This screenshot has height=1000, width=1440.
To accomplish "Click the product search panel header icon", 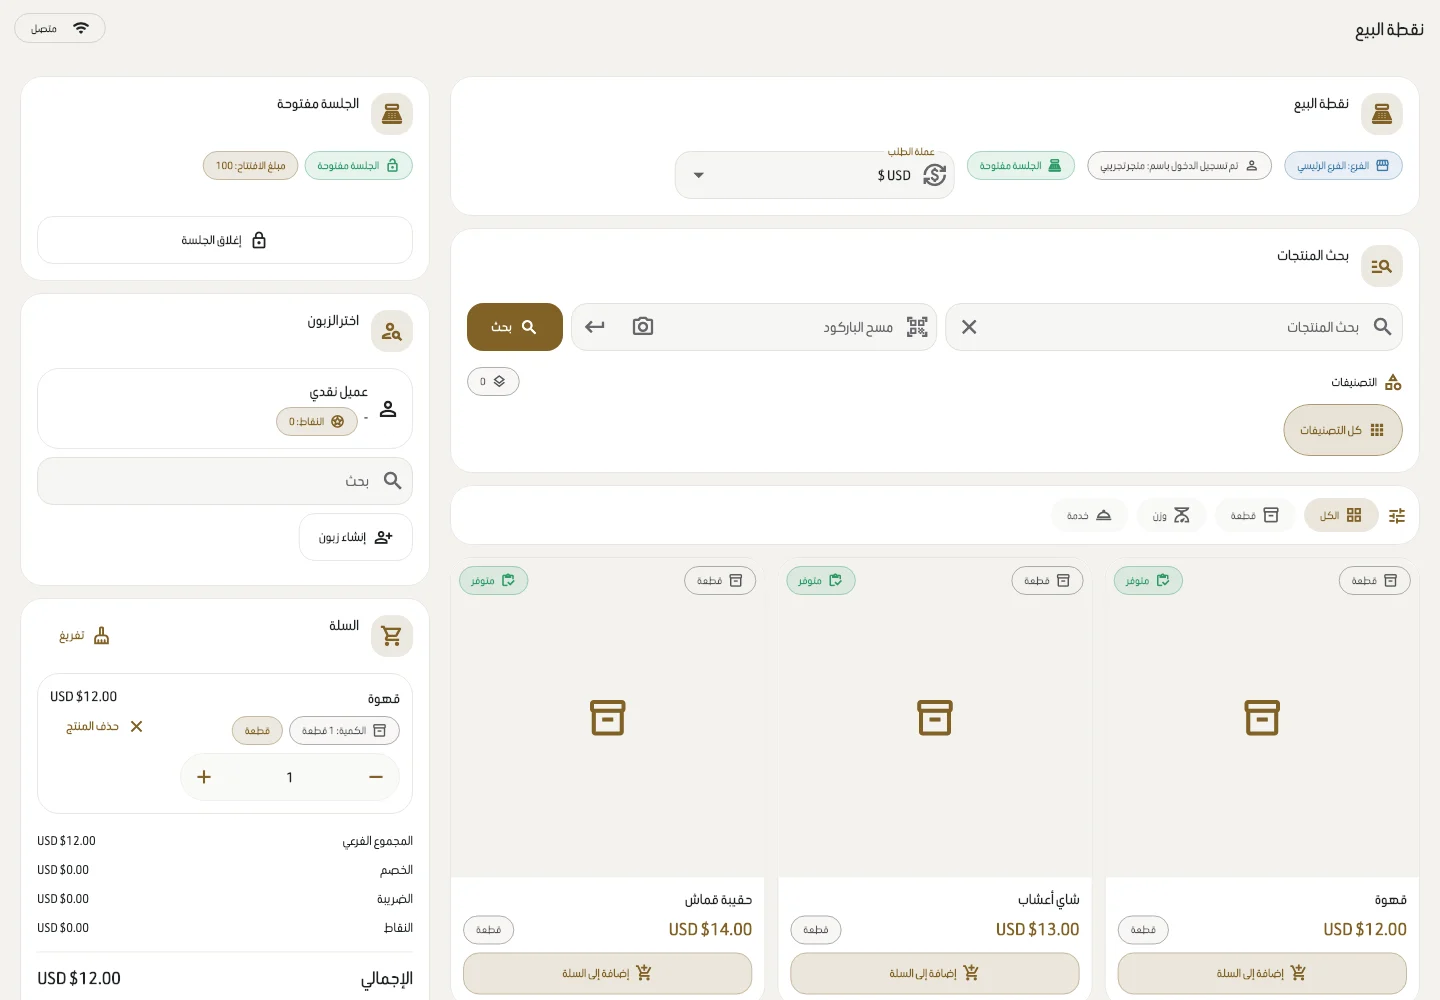I will pyautogui.click(x=1382, y=266).
